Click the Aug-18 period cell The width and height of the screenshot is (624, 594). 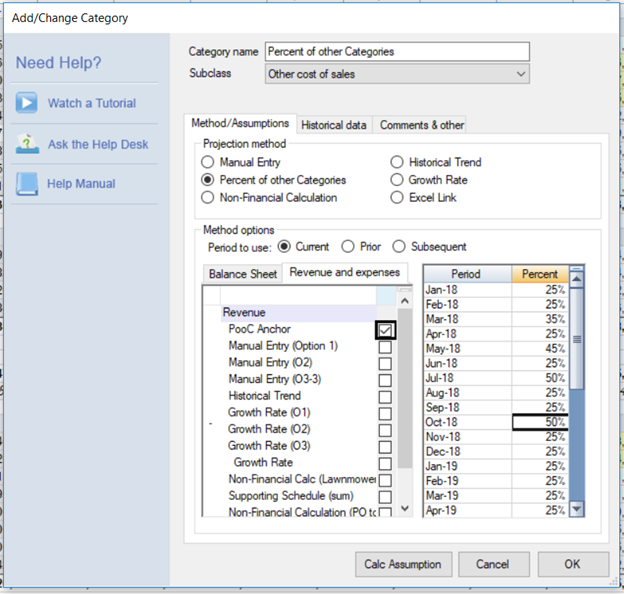(468, 393)
